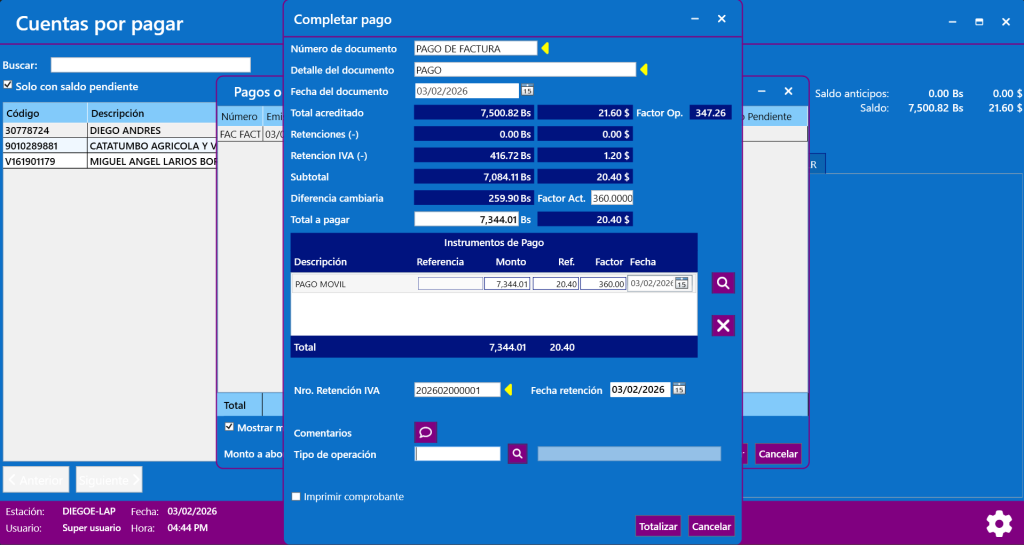
Task: Open PAGO MOVIL row date picker
Action: tap(681, 284)
